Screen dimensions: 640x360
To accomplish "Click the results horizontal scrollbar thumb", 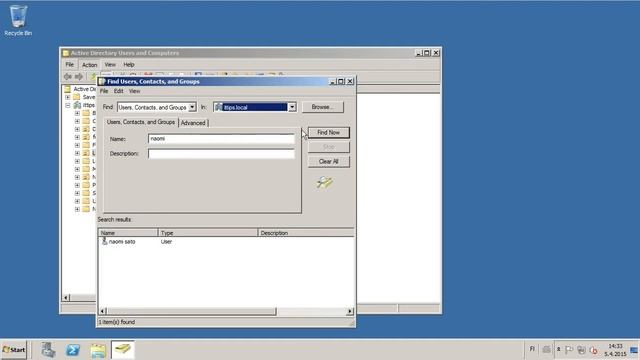I will coord(191,311).
